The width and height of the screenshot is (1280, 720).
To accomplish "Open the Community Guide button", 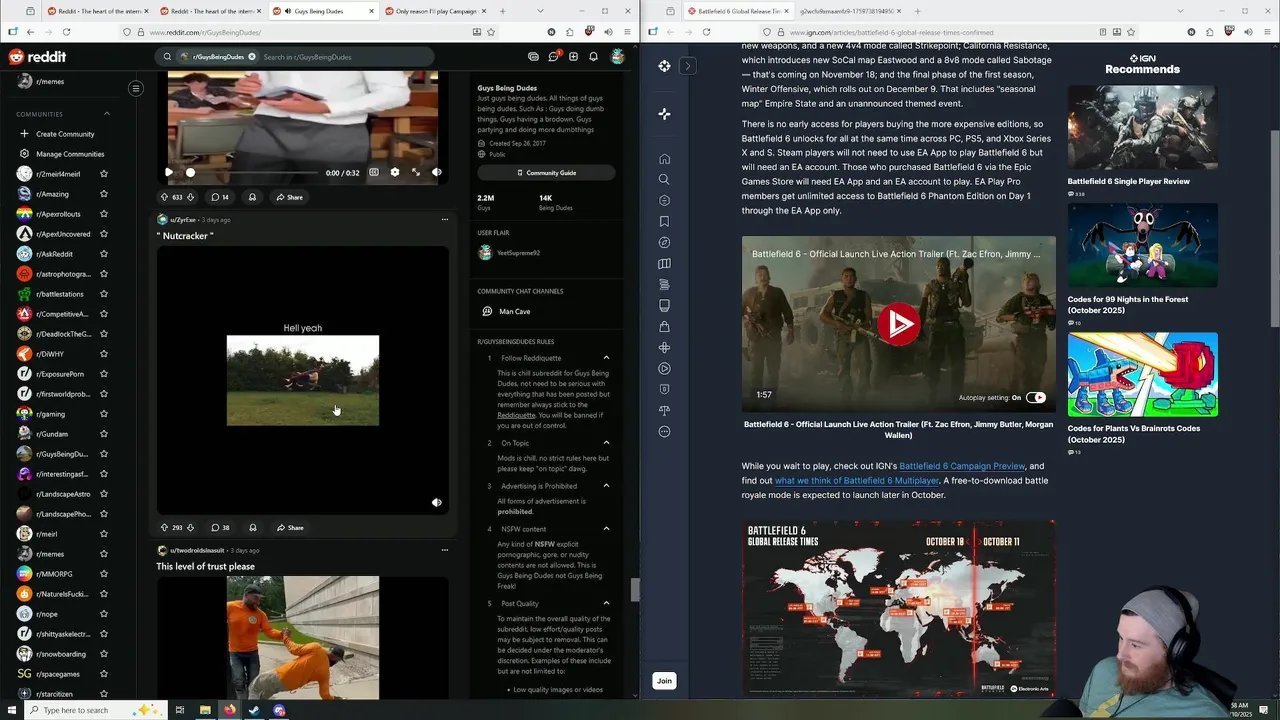I will [546, 173].
